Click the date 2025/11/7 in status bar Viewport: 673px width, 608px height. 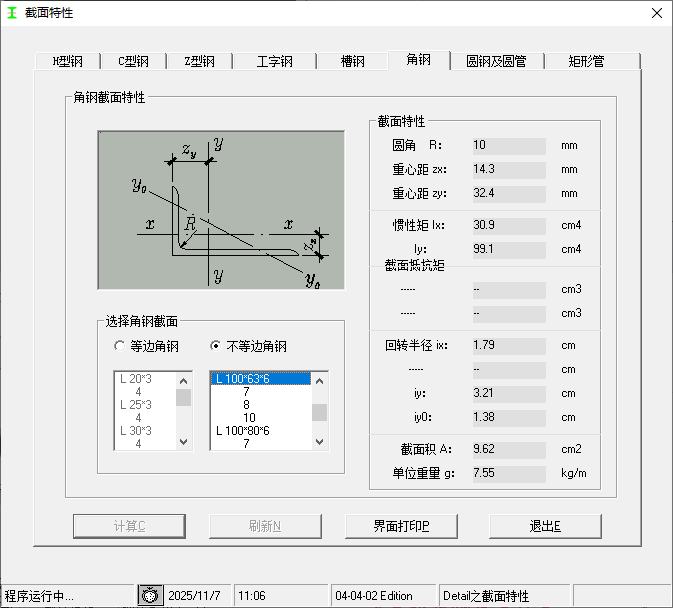pyautogui.click(x=194, y=596)
